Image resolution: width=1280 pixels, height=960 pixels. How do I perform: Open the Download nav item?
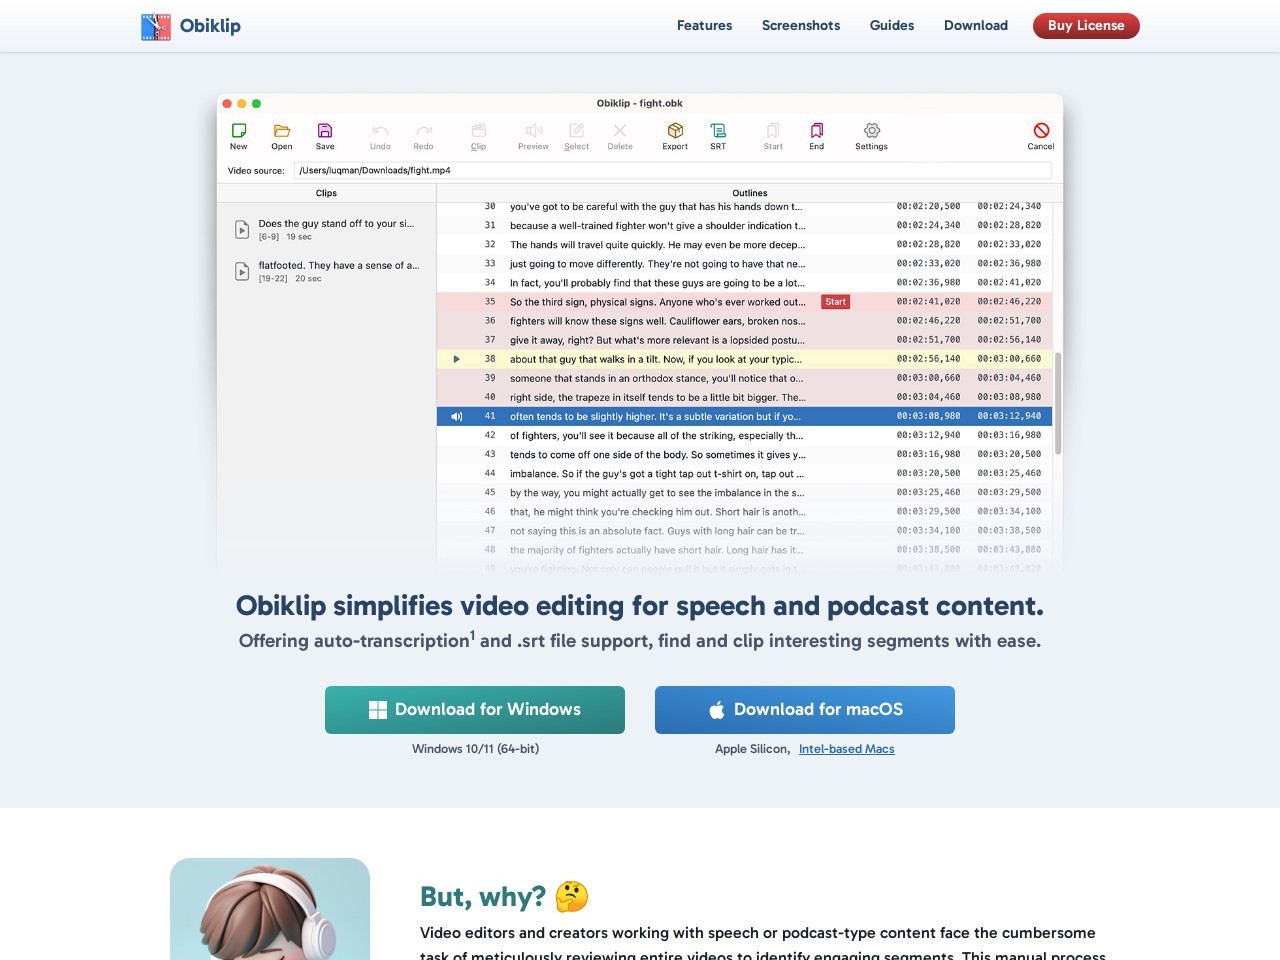[976, 26]
